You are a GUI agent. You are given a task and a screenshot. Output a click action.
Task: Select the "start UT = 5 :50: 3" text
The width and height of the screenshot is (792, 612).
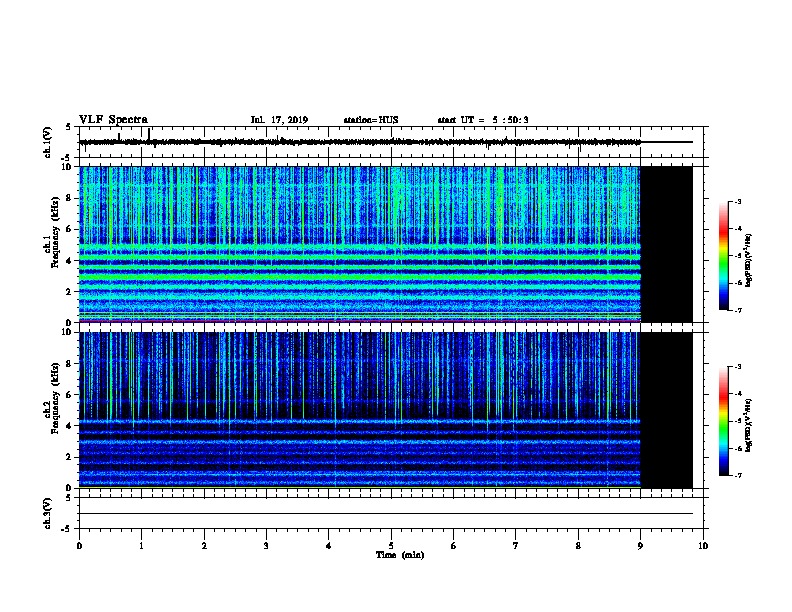point(483,120)
